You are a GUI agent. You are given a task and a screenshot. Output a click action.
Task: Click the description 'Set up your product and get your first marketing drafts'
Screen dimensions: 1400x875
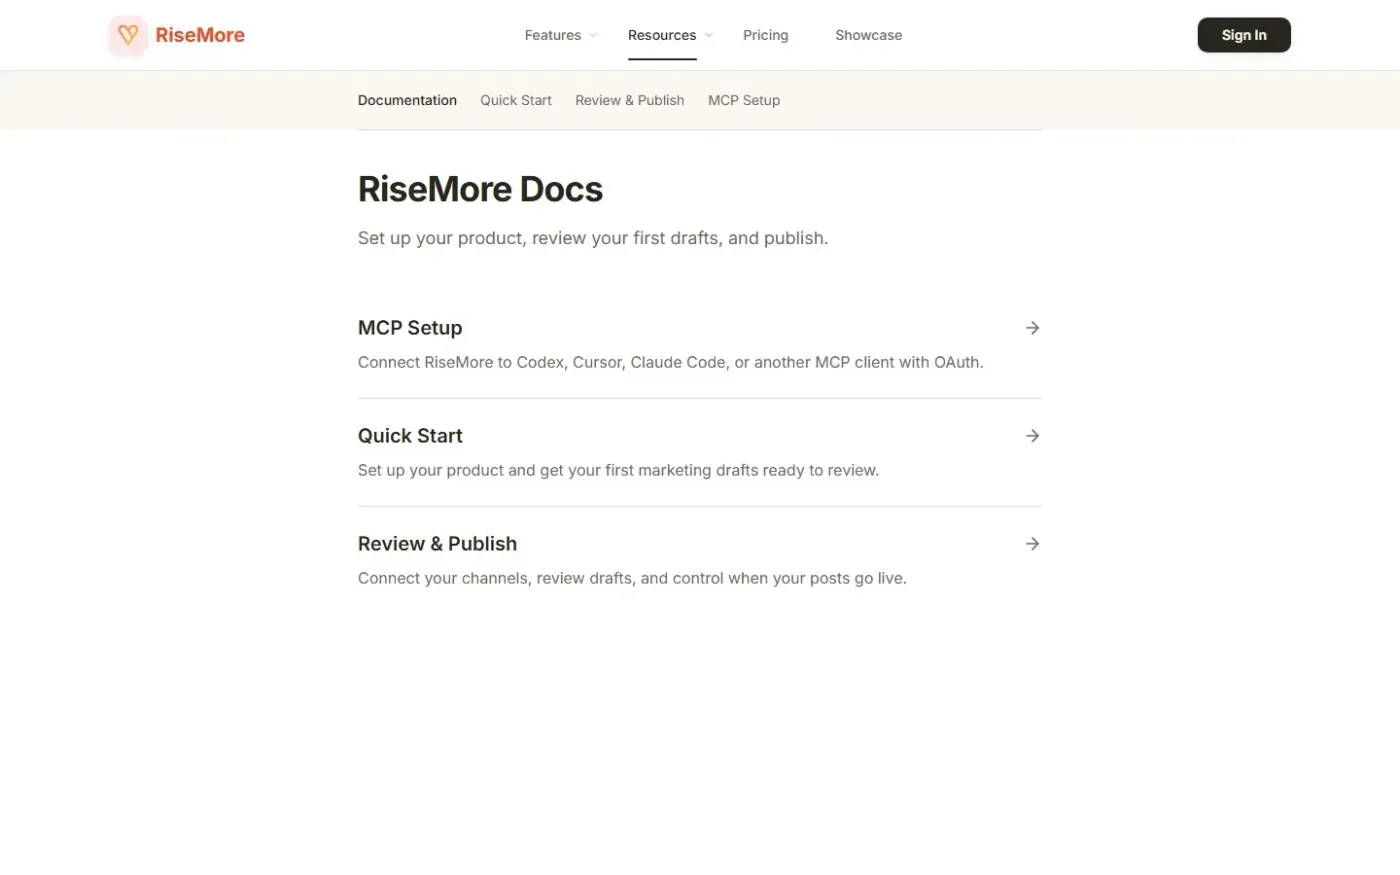pos(619,470)
